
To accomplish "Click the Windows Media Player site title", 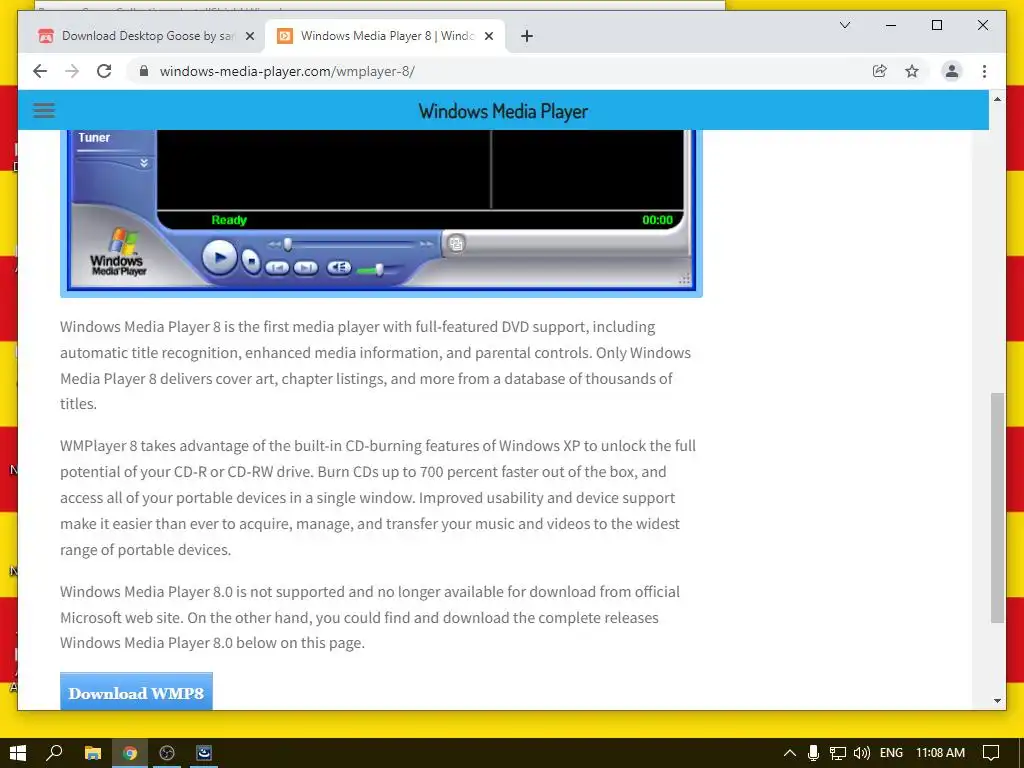I will [x=503, y=111].
